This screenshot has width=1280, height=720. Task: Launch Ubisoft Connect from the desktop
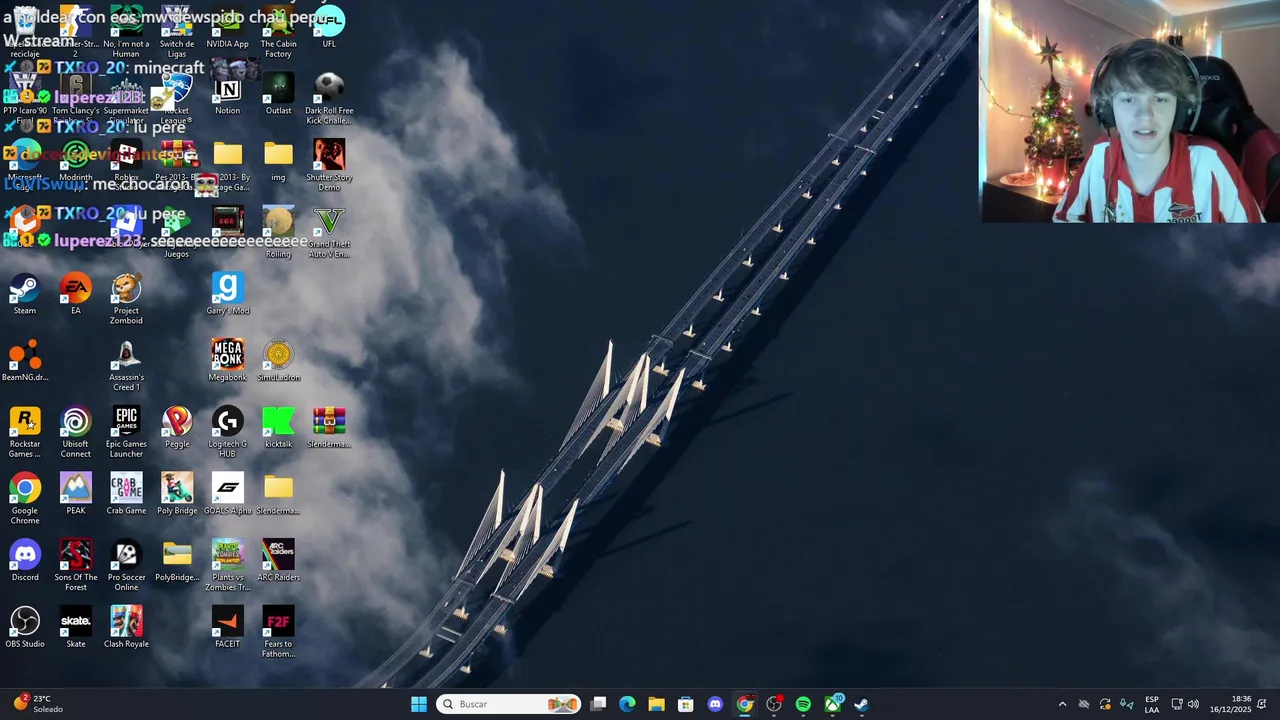[76, 433]
